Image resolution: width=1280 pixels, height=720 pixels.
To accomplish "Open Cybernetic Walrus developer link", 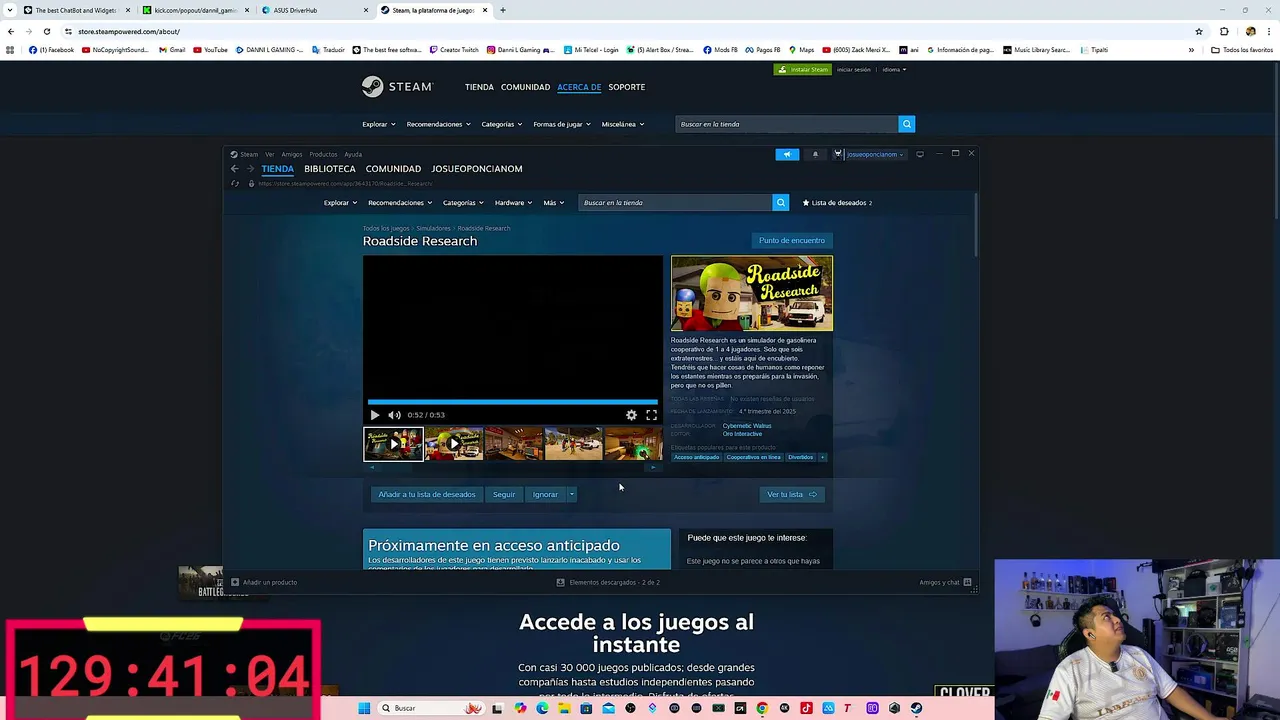I will tap(747, 426).
